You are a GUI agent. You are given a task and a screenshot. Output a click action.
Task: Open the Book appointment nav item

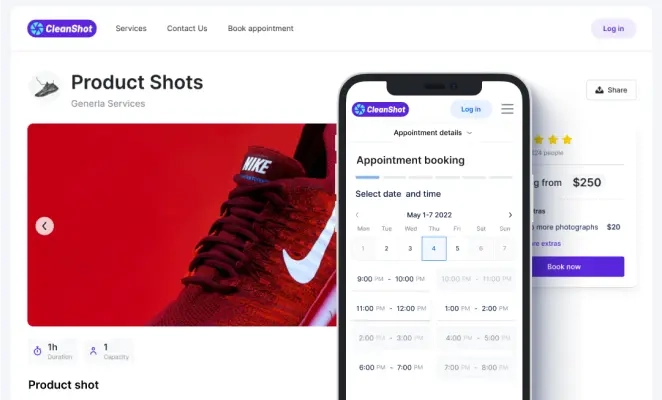coord(260,28)
